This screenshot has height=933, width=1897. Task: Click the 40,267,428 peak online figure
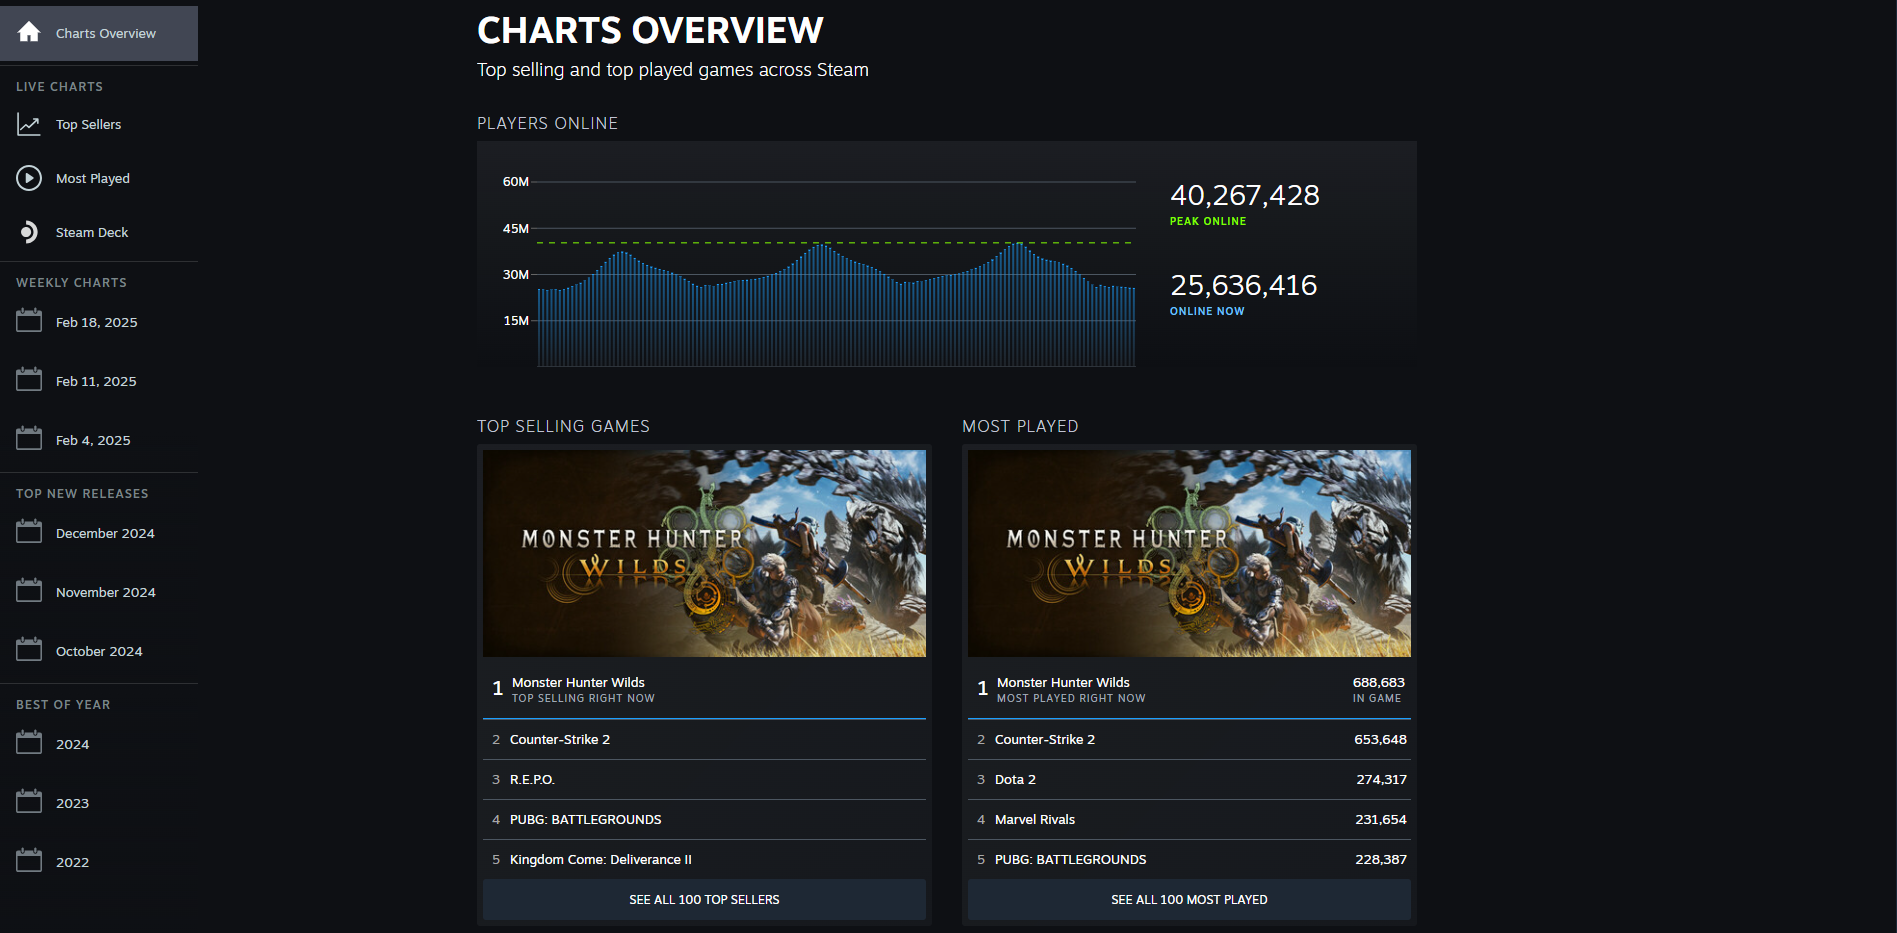click(x=1245, y=195)
